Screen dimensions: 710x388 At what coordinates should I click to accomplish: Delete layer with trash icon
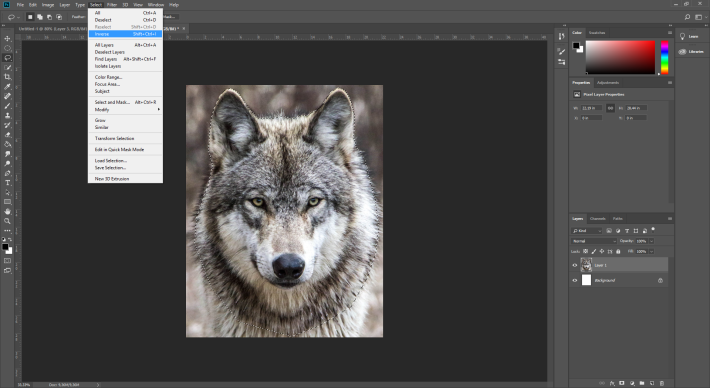pos(662,383)
